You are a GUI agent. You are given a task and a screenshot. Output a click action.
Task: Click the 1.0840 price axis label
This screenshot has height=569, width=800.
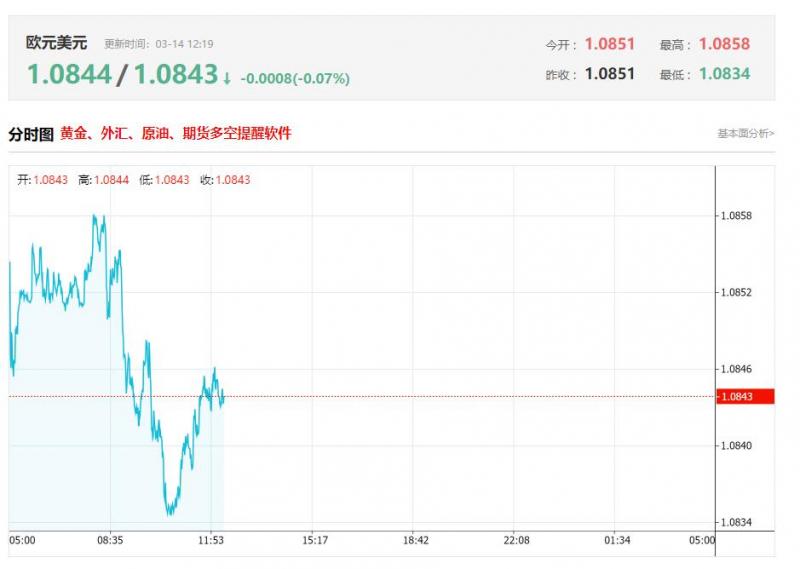pos(736,446)
